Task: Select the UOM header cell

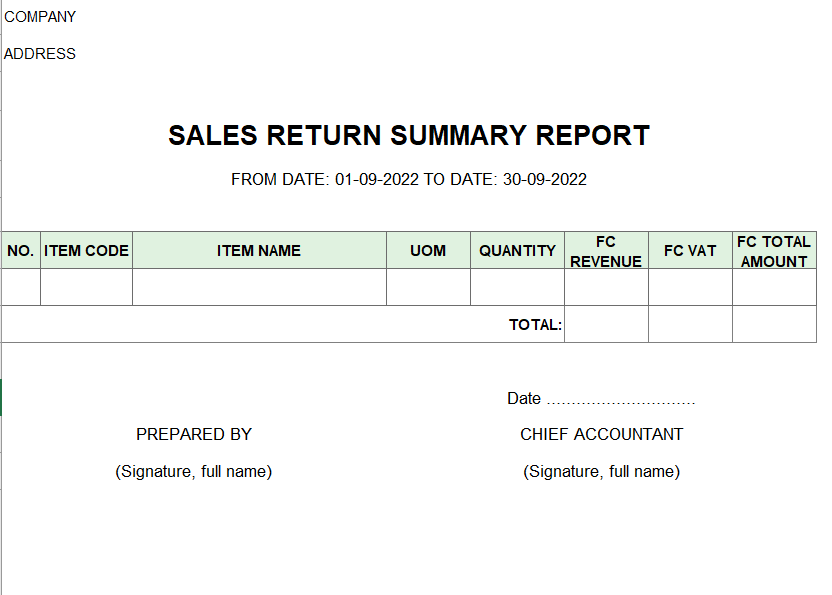Action: point(428,250)
